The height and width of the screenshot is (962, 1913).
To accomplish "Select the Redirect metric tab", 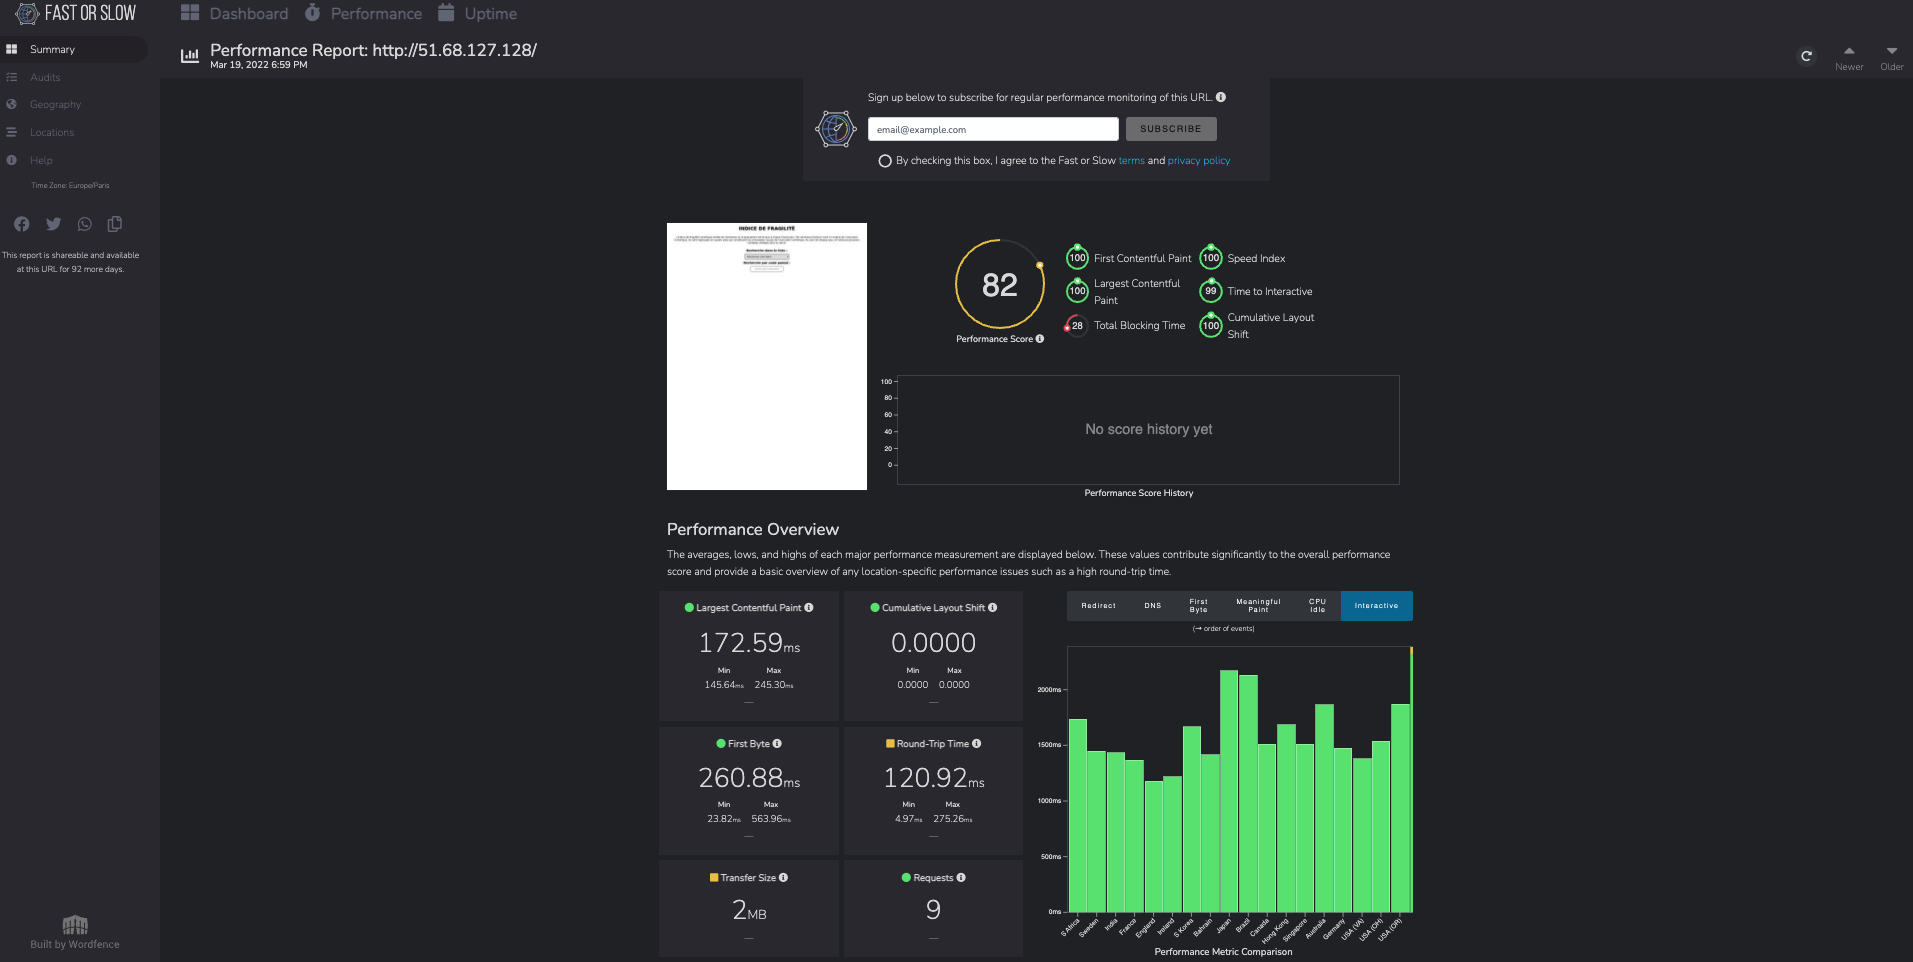I will (x=1098, y=606).
